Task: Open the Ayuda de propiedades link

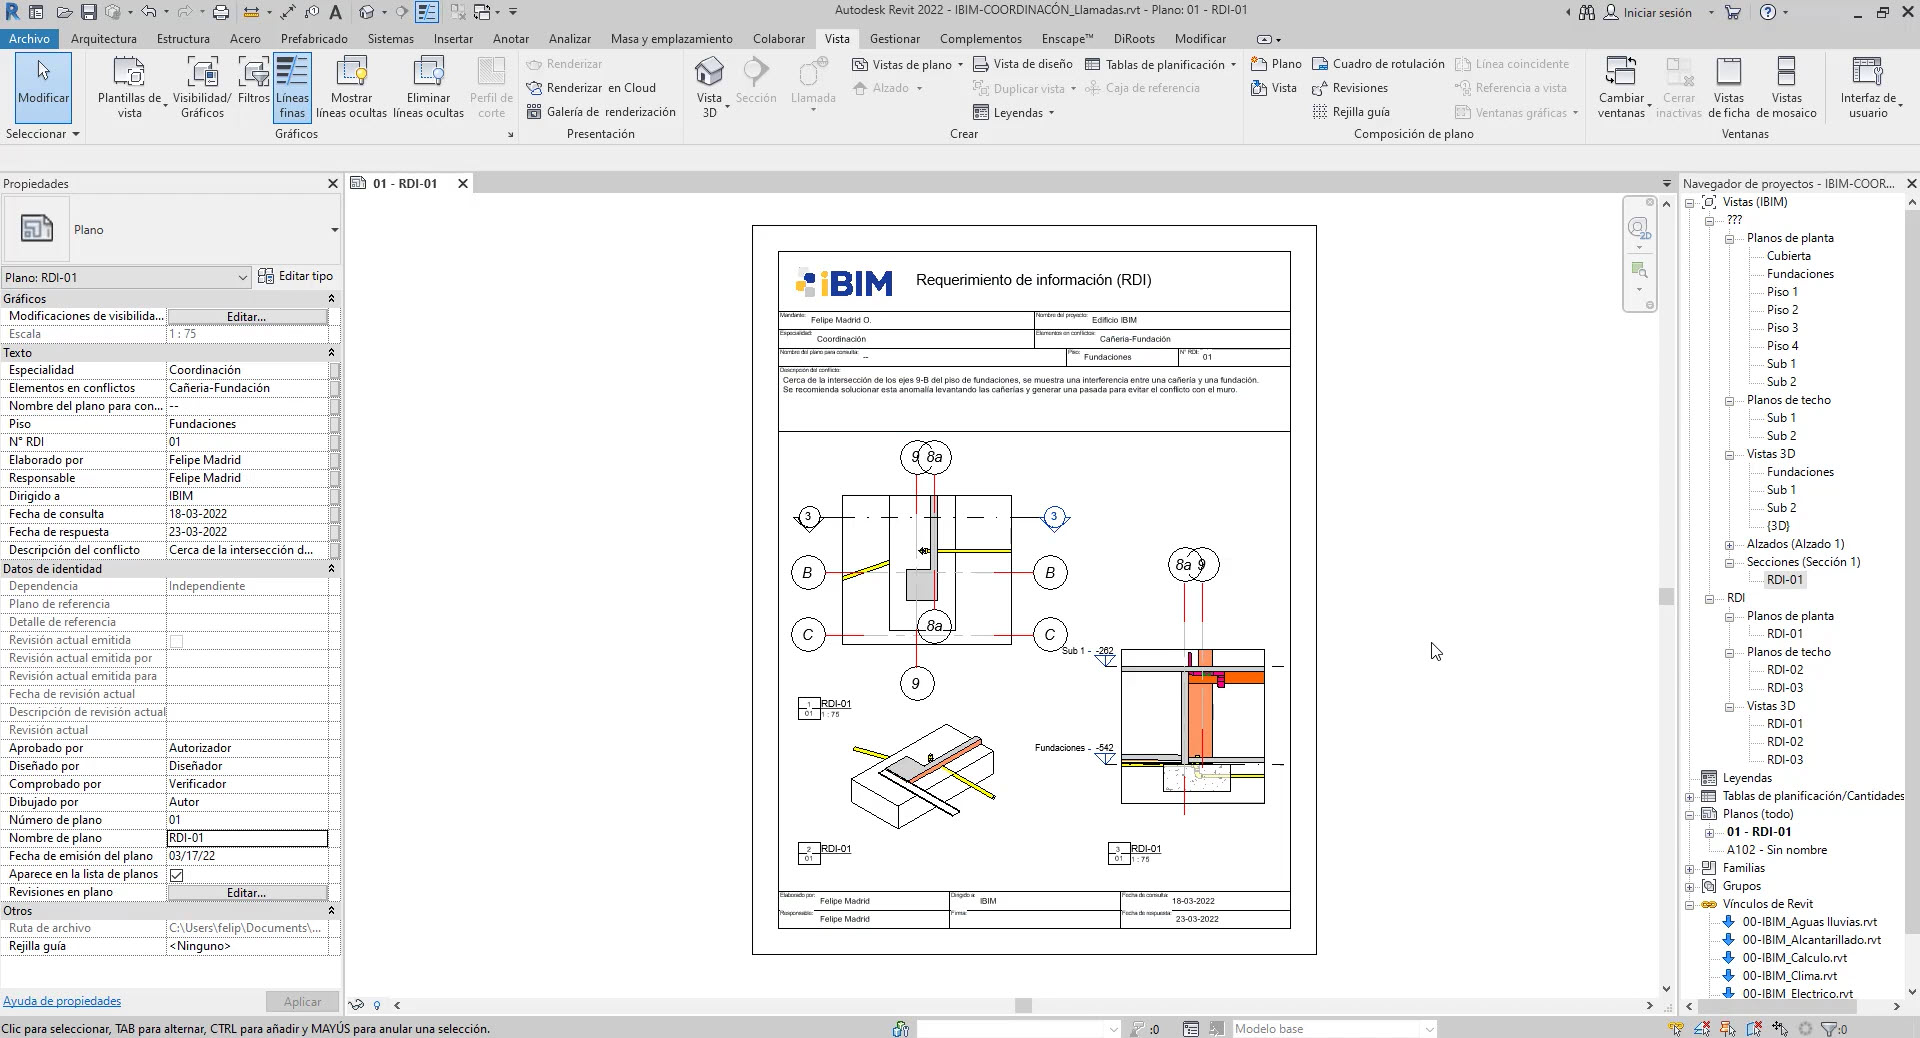Action: click(x=62, y=1001)
